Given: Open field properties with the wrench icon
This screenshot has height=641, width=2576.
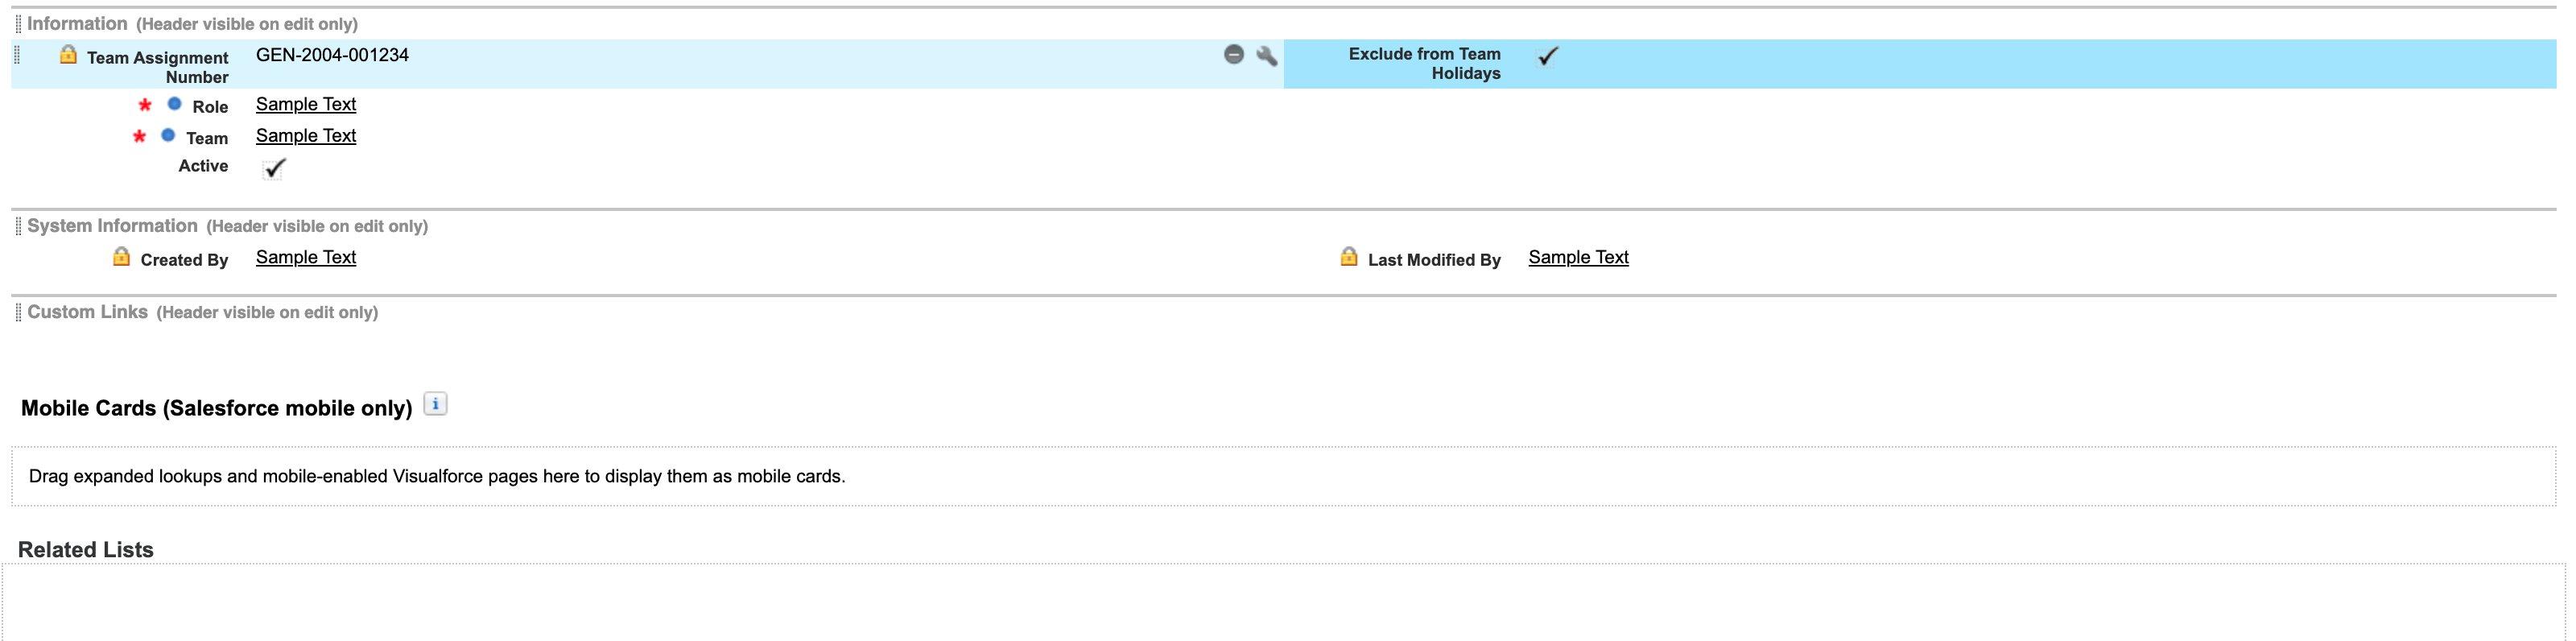Looking at the screenshot, I should coord(1266,56).
